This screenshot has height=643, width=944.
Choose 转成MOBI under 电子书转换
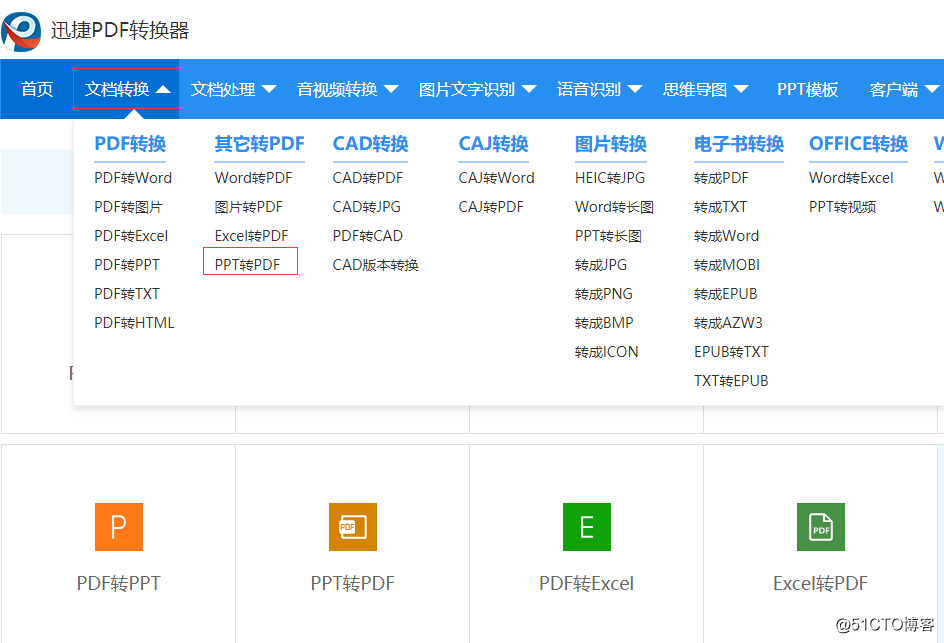pyautogui.click(x=727, y=264)
